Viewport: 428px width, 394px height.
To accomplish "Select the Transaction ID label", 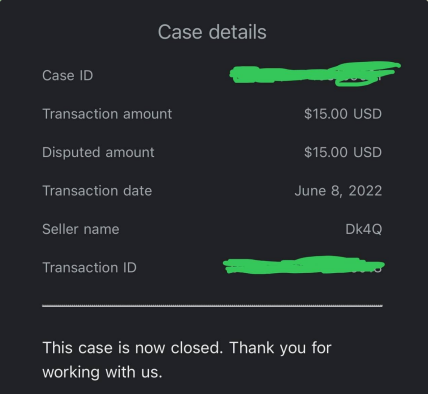I will tap(89, 268).
